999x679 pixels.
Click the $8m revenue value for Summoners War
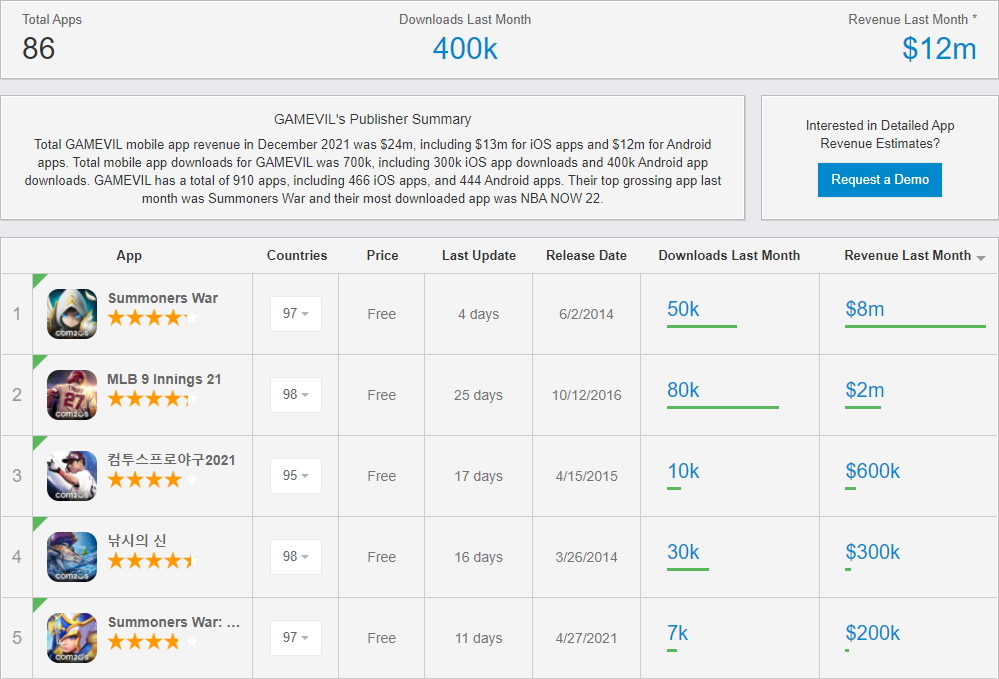[x=865, y=309]
